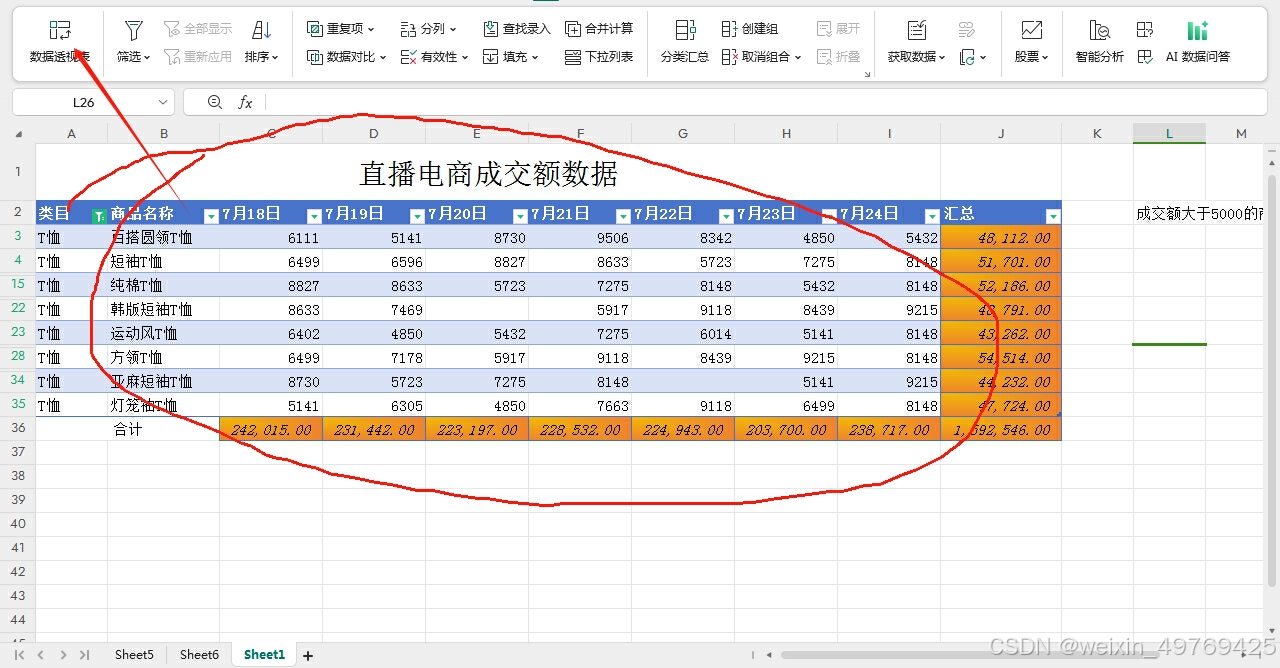Click the select-all corner of the sheet
The width and height of the screenshot is (1280, 668).
(18, 133)
